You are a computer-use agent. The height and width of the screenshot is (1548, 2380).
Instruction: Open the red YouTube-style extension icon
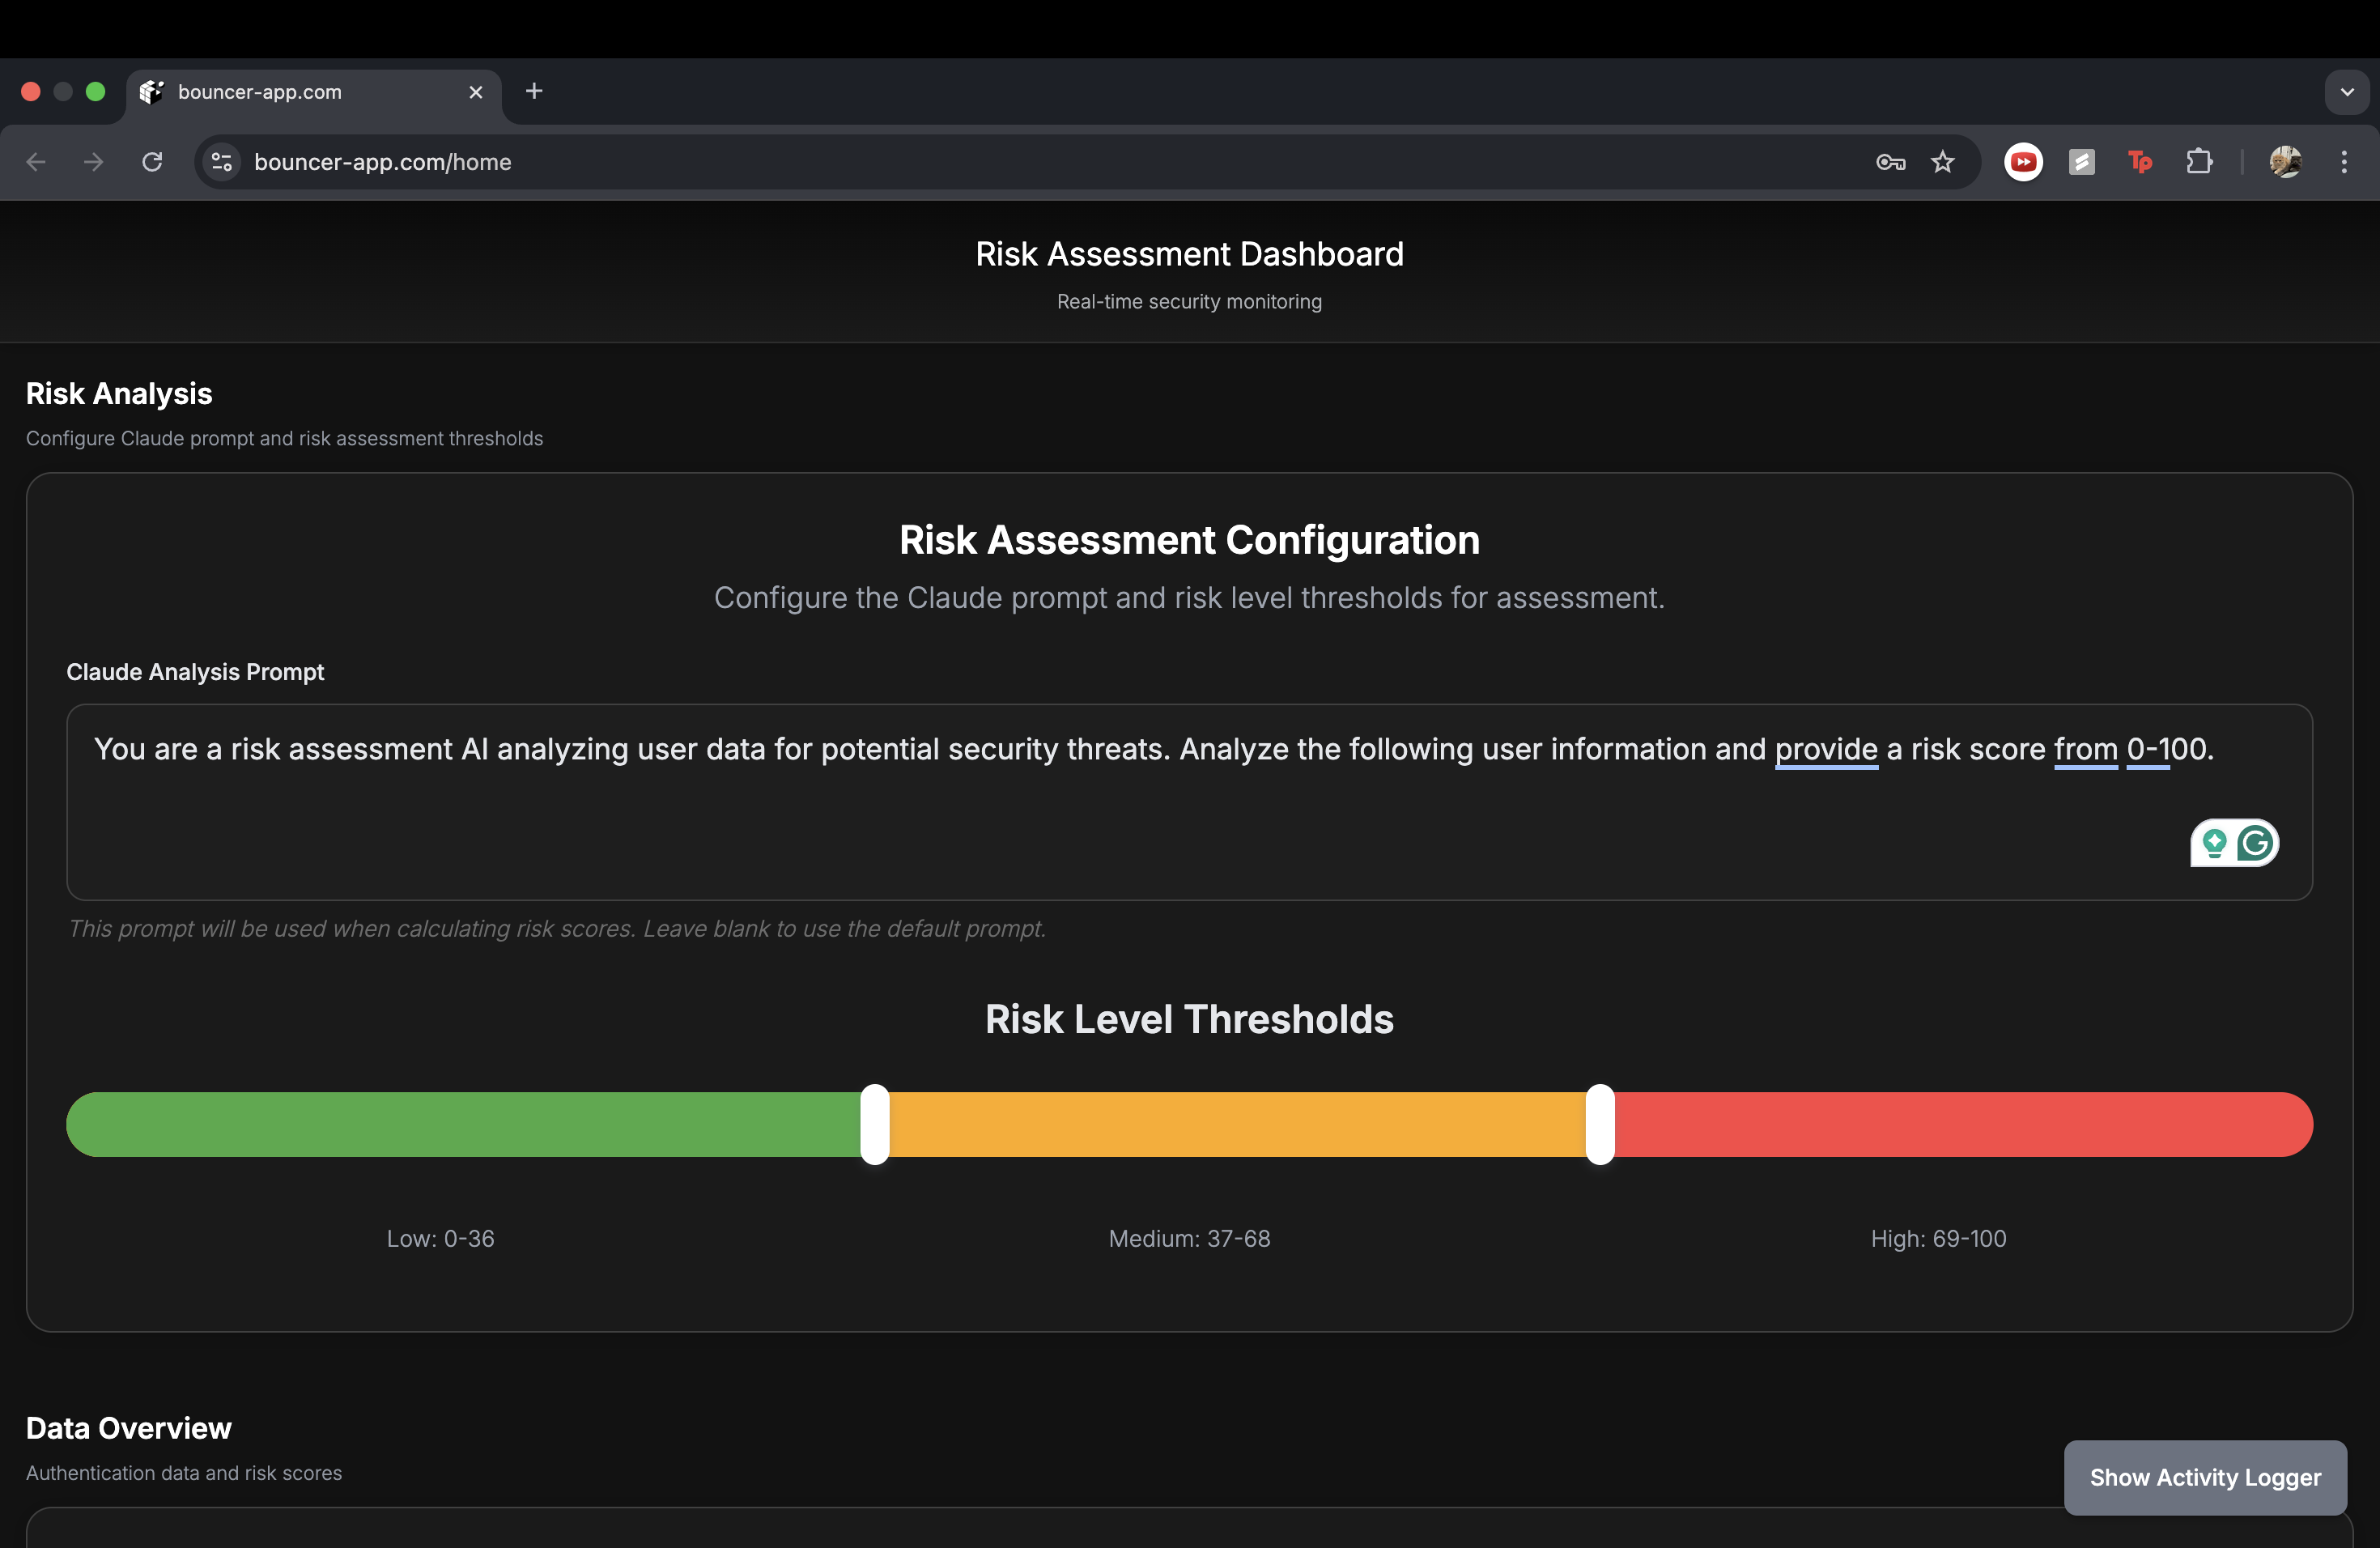(2023, 162)
